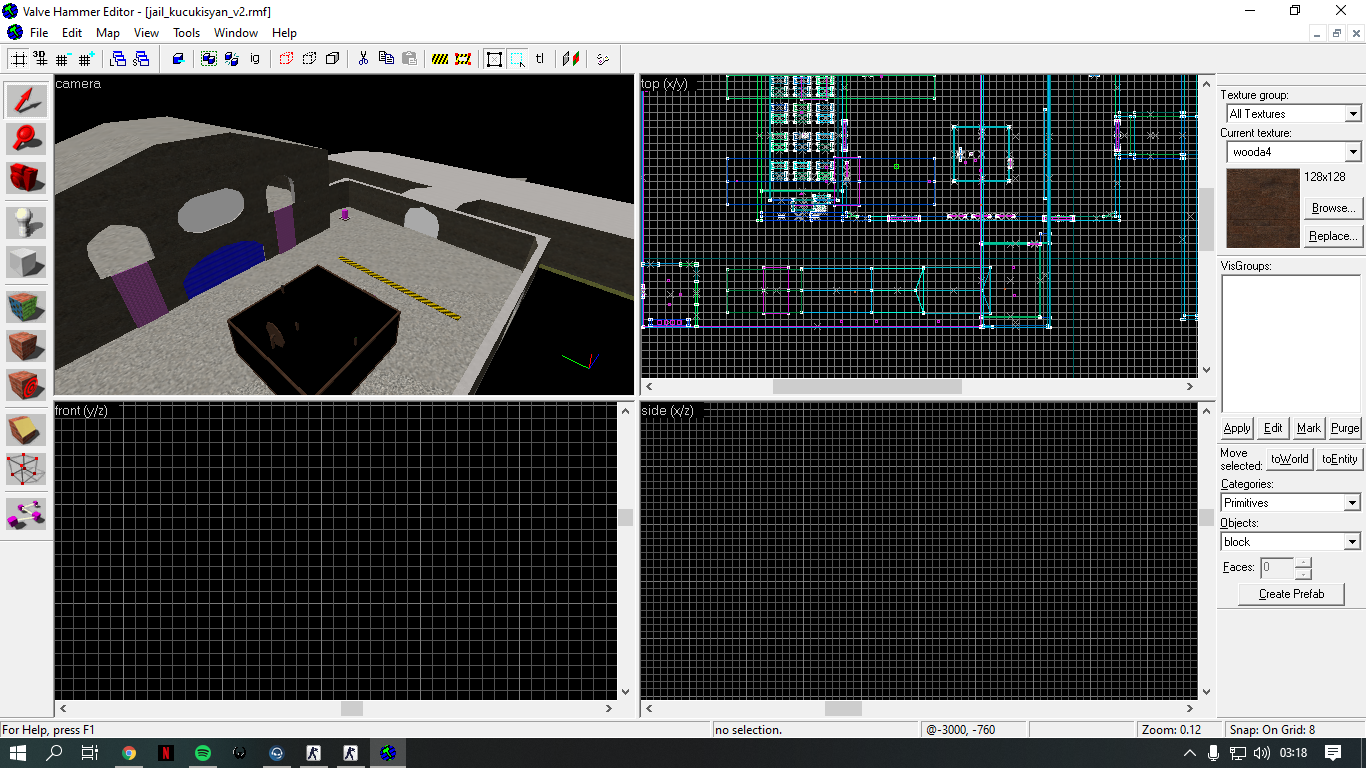
Task: Toggle the 3D grid display
Action: coord(41,59)
